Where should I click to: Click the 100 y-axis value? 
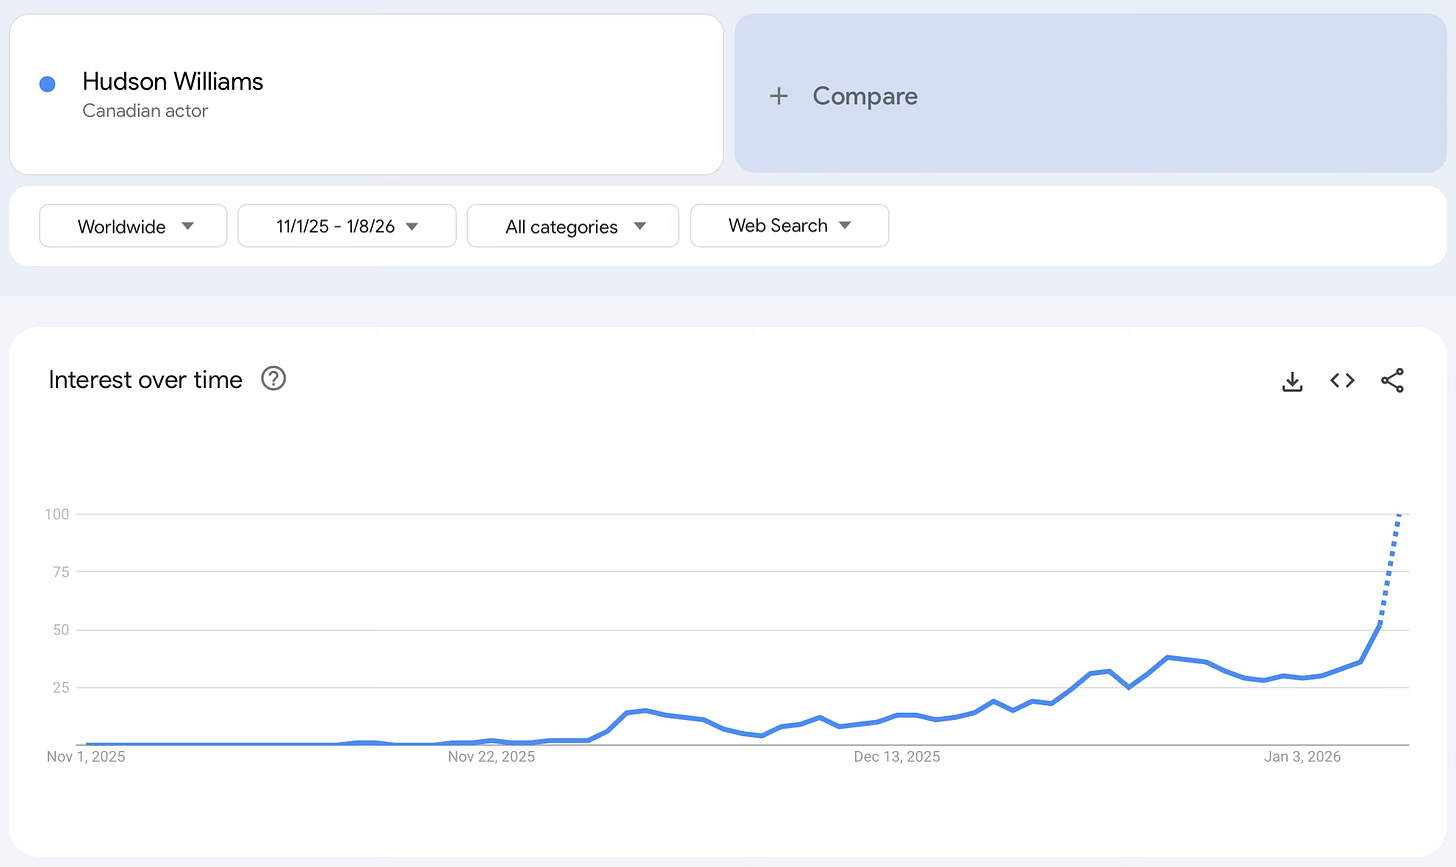click(x=57, y=514)
